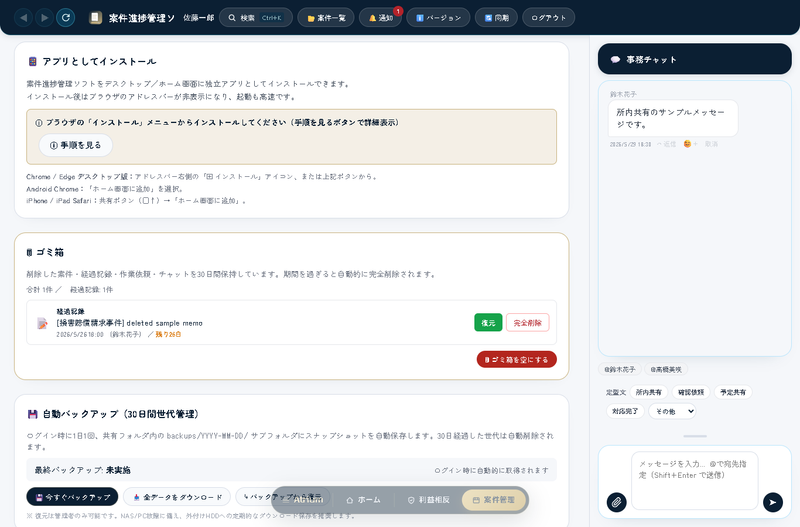800x527 pixels.
Task: Click the 残り26日 remaining days label
Action: coord(168,335)
